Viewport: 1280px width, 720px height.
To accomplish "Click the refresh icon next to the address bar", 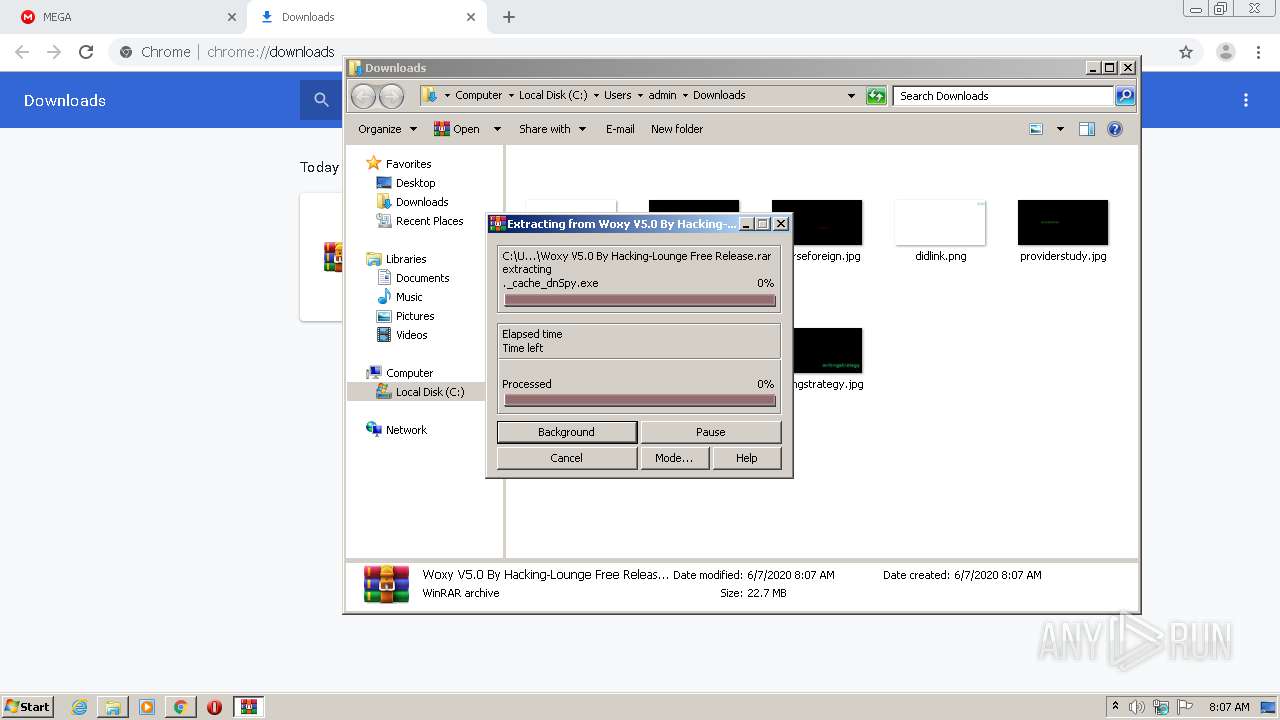I will [x=876, y=96].
